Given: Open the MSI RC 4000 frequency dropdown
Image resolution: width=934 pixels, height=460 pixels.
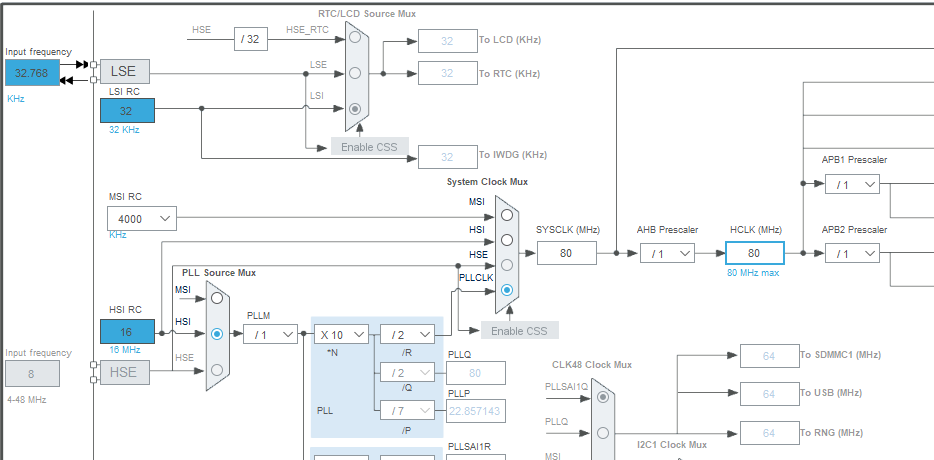Looking at the screenshot, I should (142, 219).
